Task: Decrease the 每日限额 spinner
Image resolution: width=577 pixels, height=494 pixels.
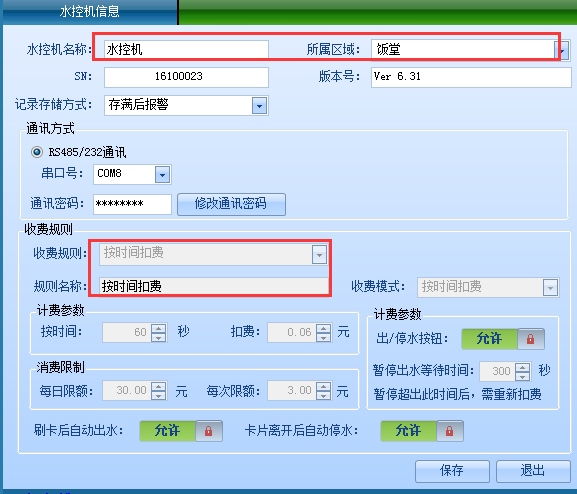Action: coord(158,395)
